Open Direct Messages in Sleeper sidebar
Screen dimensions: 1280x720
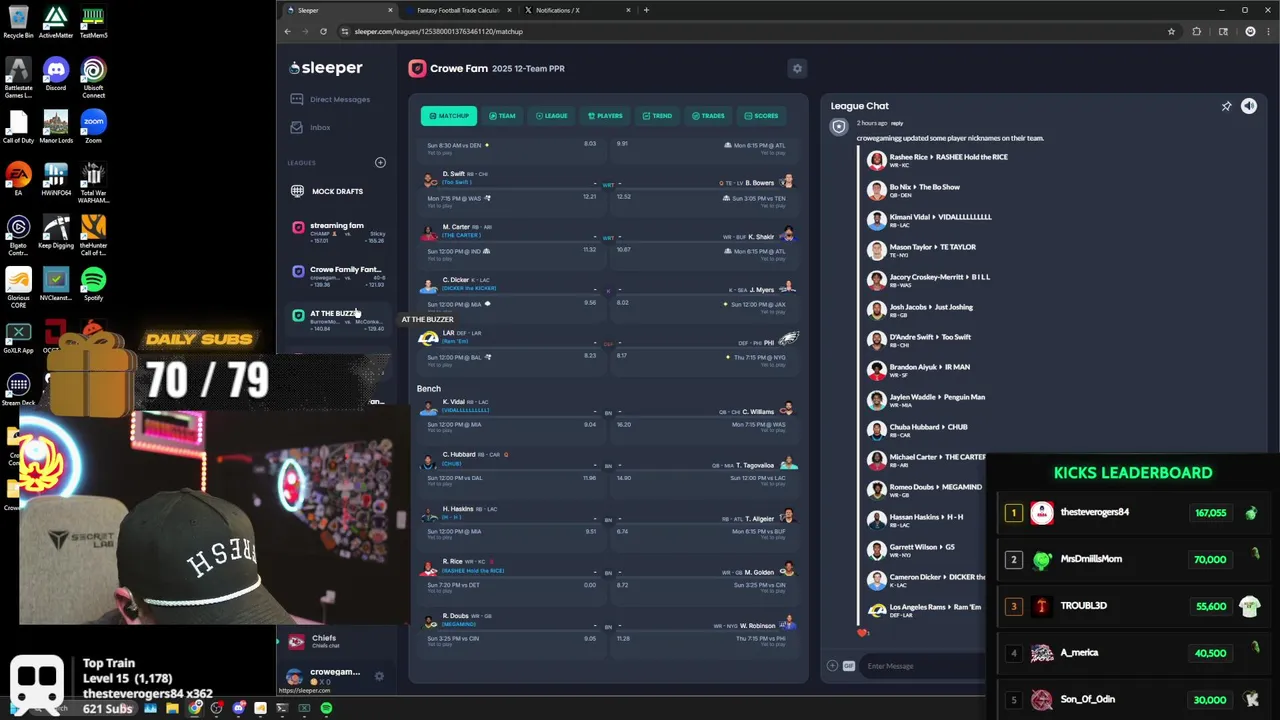coord(331,99)
